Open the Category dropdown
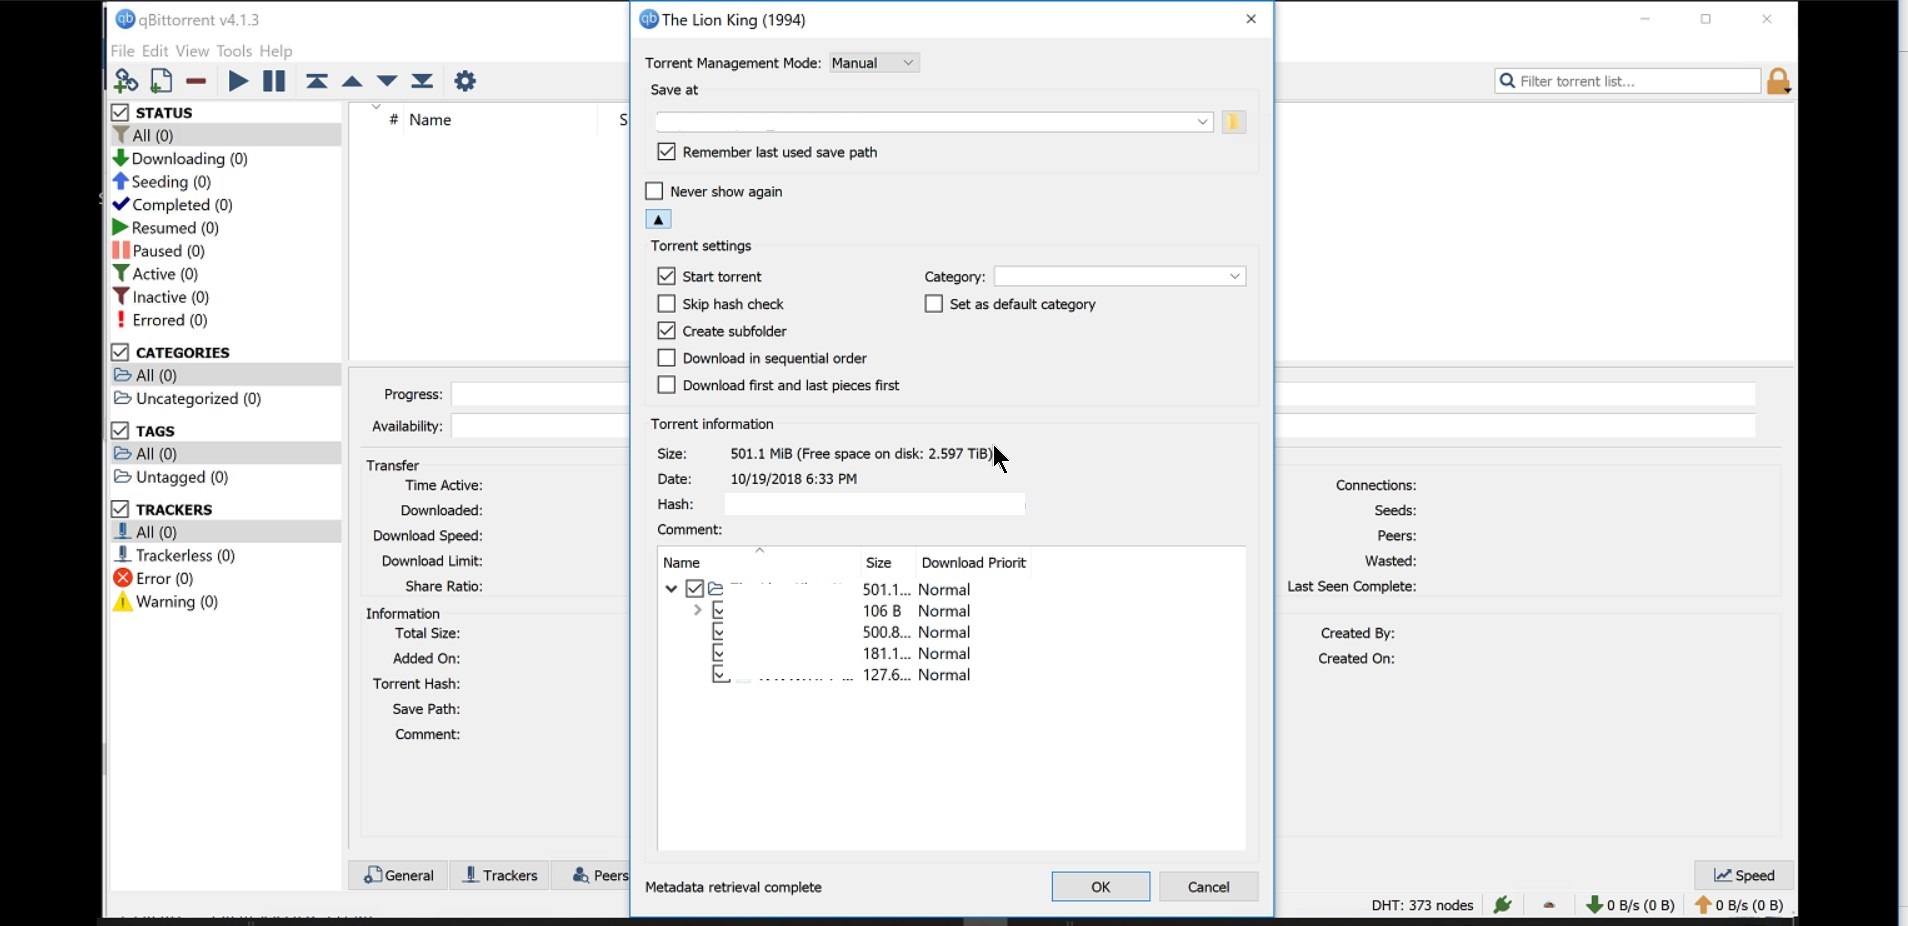 (1234, 276)
